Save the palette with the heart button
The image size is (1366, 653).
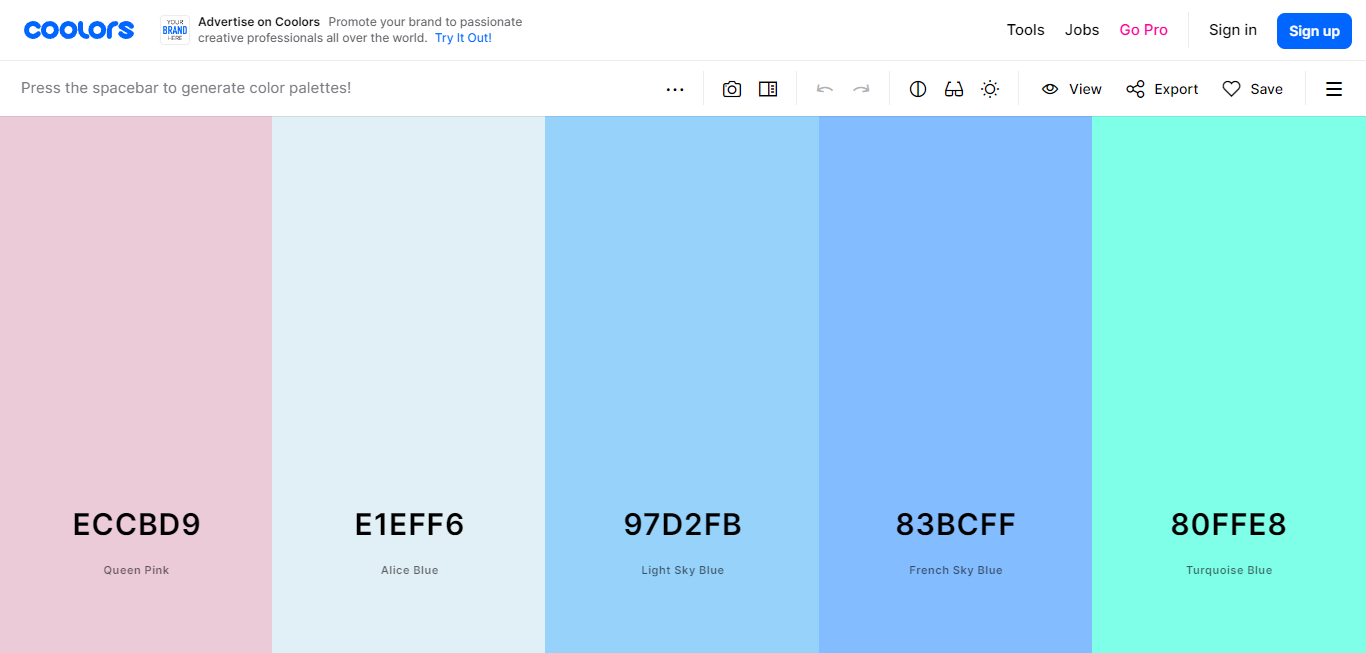pyautogui.click(x=1253, y=89)
